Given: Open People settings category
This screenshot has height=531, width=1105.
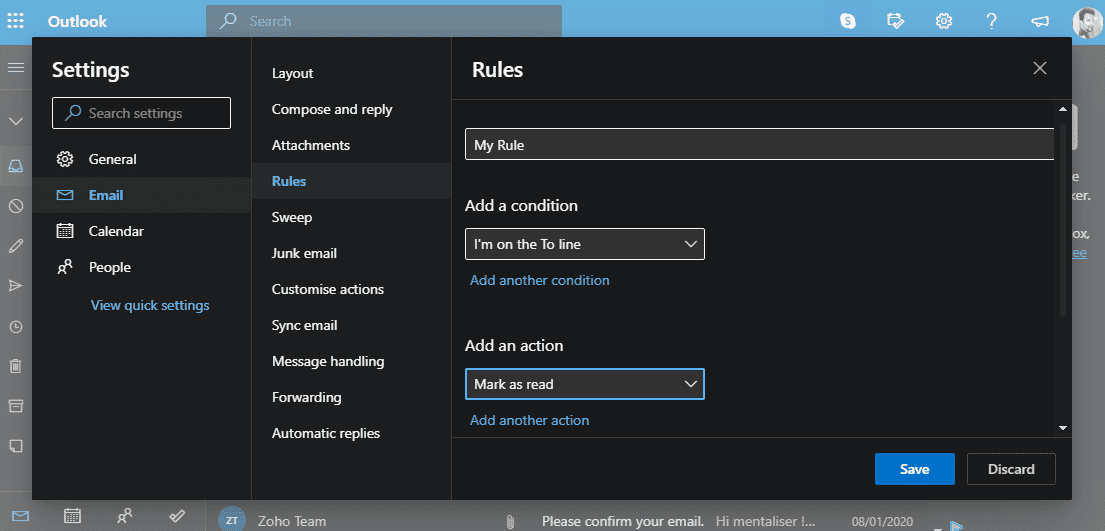Looking at the screenshot, I should (142, 267).
